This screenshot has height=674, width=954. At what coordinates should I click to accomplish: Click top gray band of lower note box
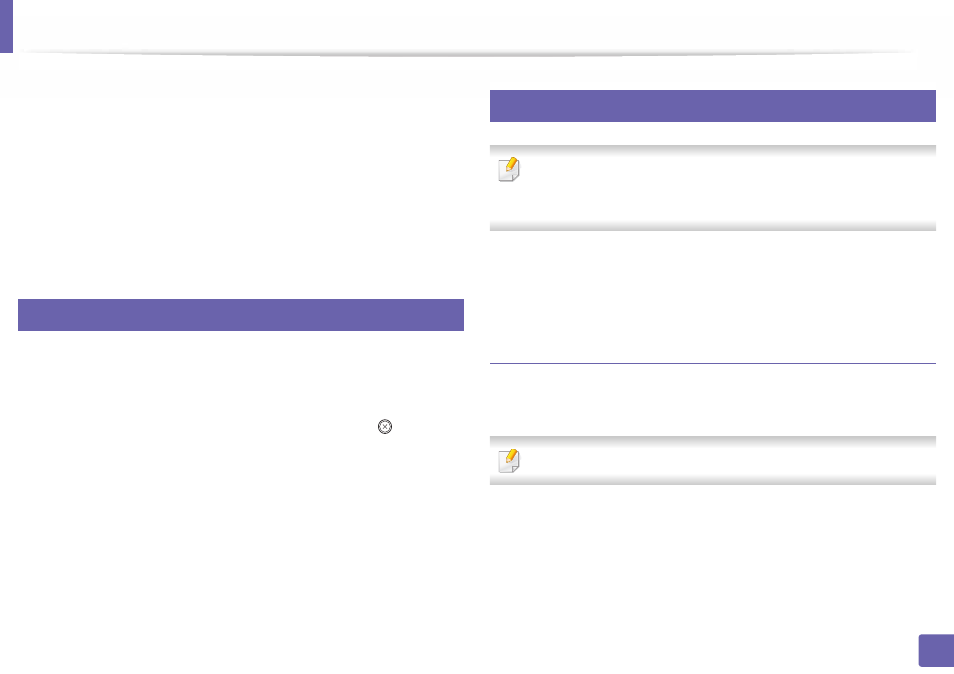tap(712, 440)
